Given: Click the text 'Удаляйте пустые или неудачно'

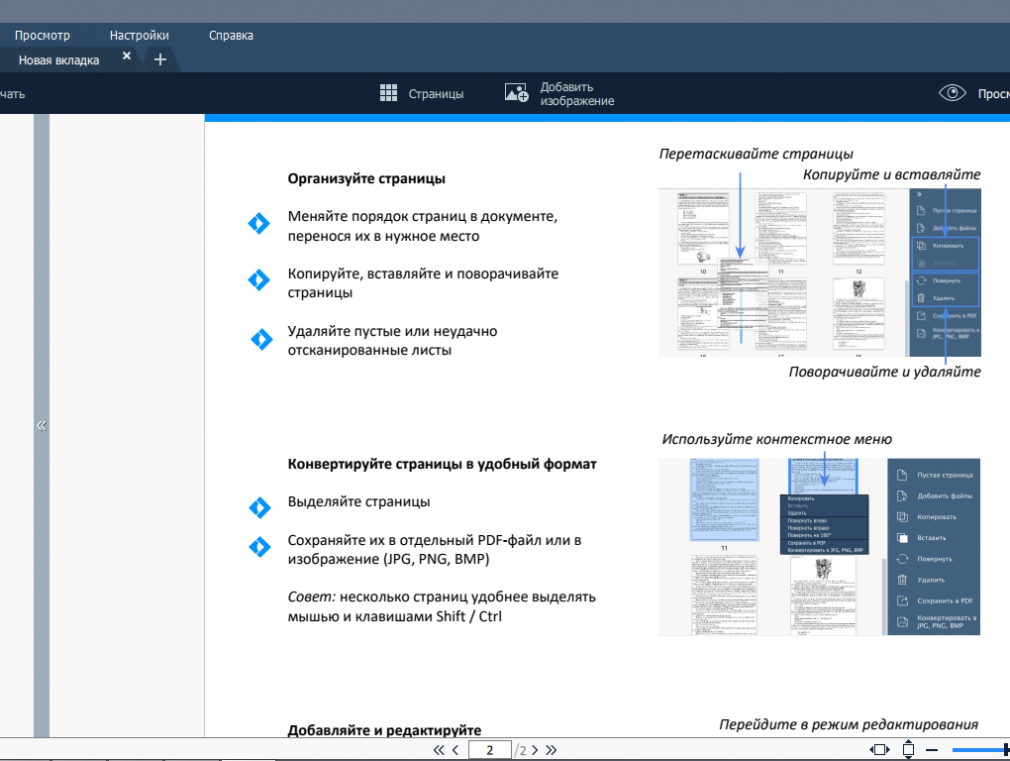Looking at the screenshot, I should pos(392,331).
